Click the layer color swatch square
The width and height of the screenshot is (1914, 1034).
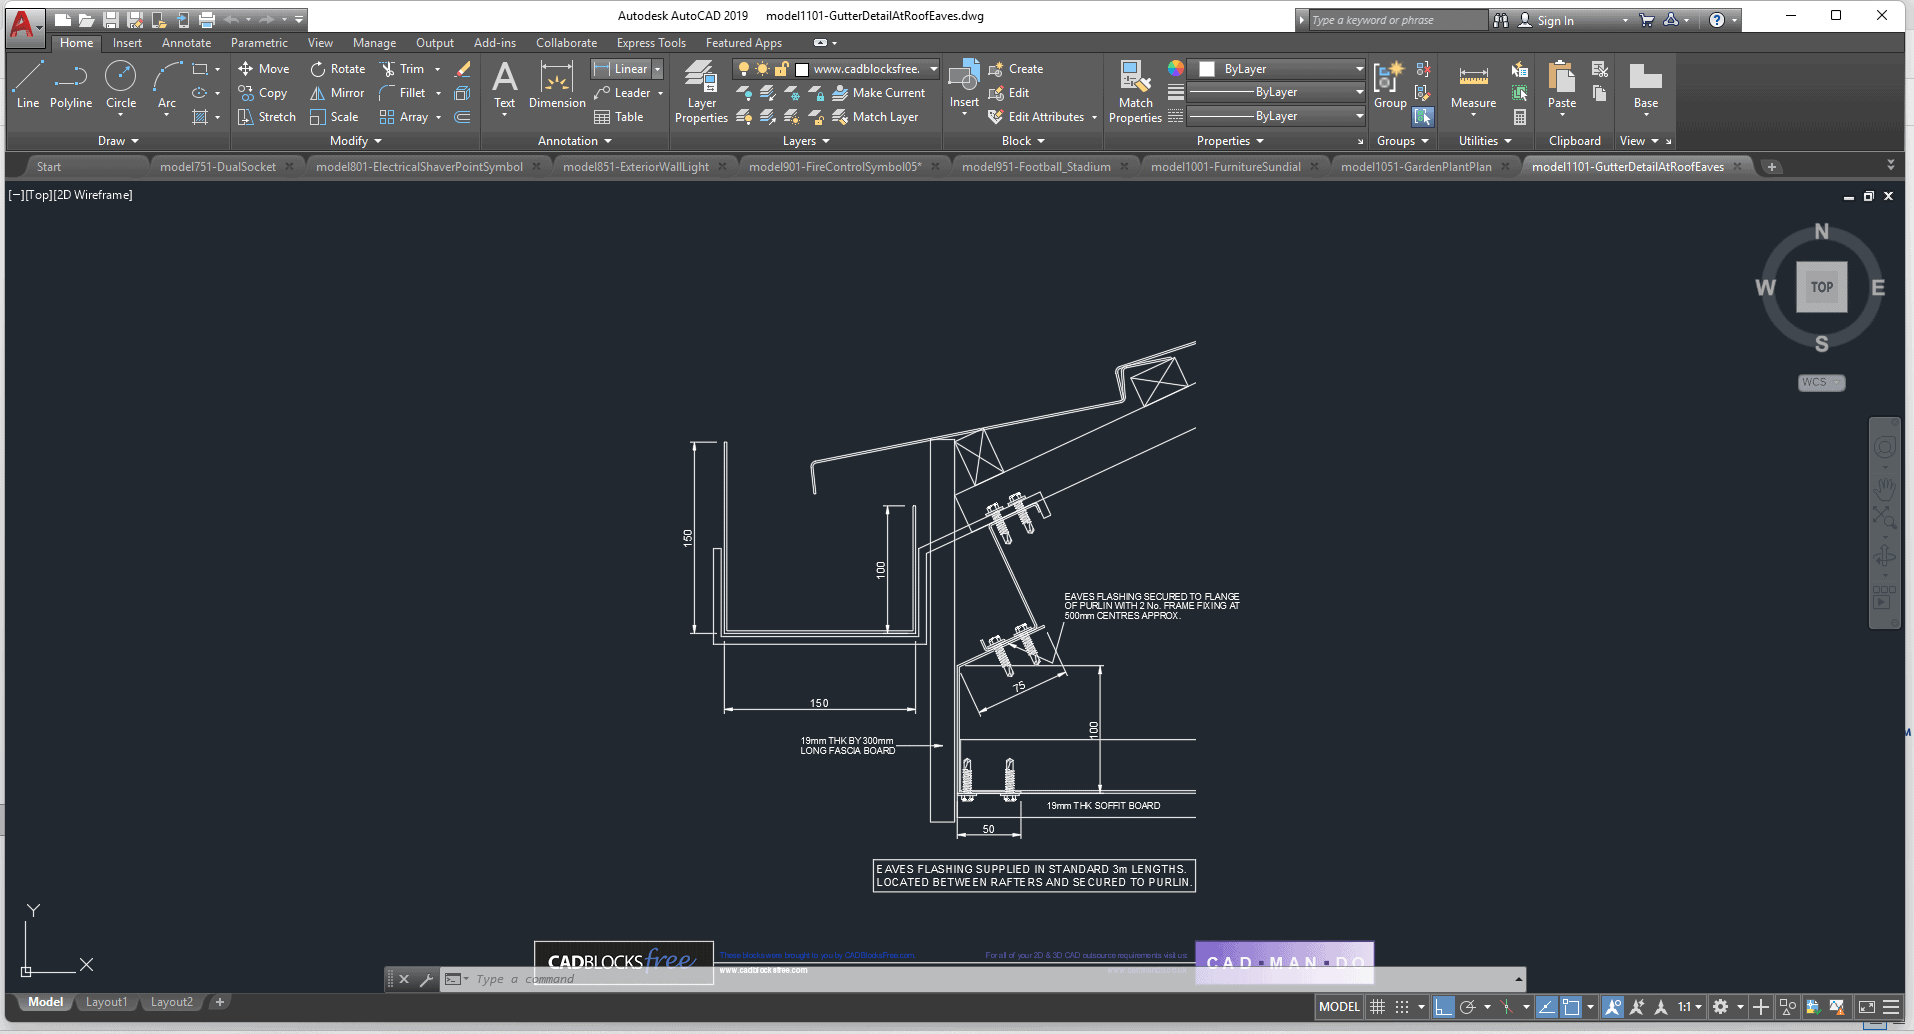coord(802,69)
